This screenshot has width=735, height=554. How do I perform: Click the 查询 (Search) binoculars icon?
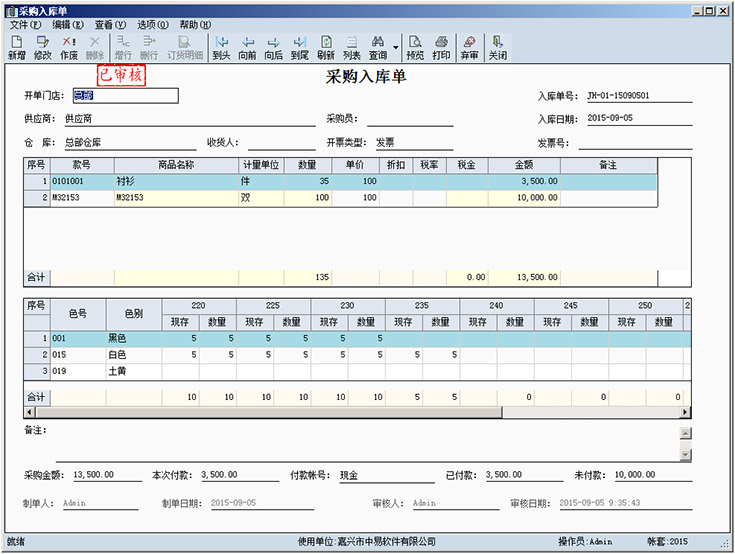pos(378,48)
